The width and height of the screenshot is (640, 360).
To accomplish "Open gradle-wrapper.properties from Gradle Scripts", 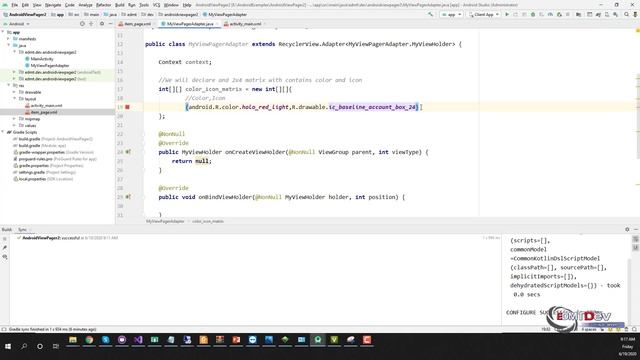I will 53,152.
